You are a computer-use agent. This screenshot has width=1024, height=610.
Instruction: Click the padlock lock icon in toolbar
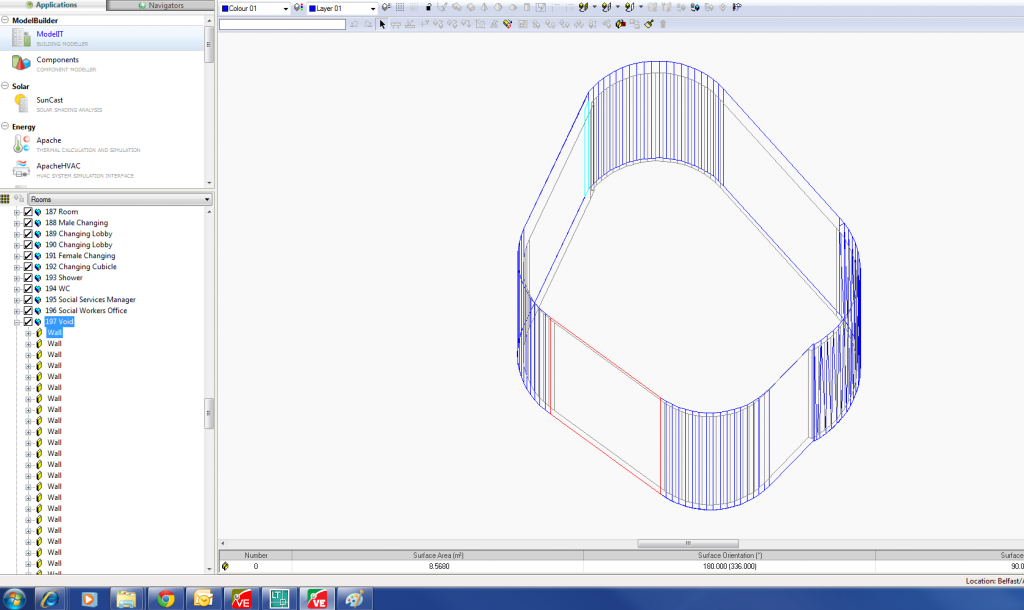(x=428, y=8)
